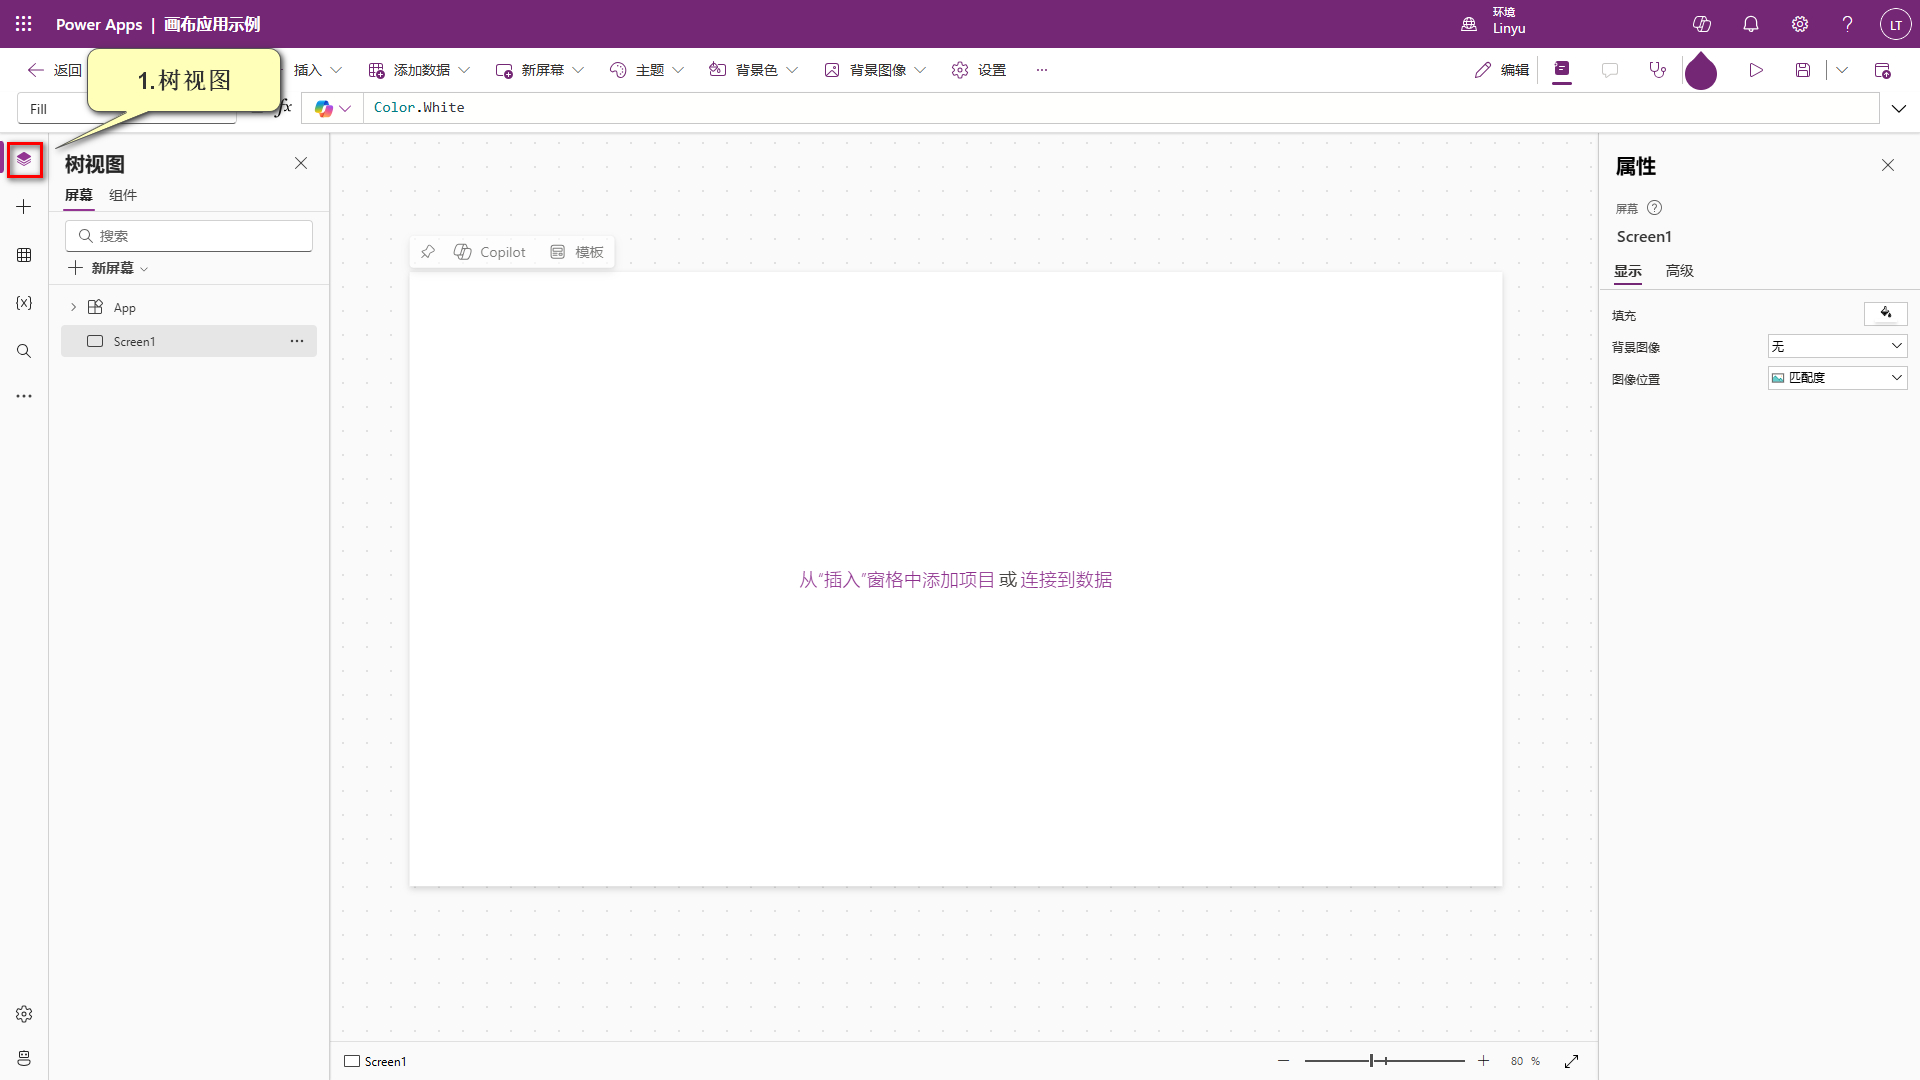Click the tree view 搜索 field

[x=190, y=236]
